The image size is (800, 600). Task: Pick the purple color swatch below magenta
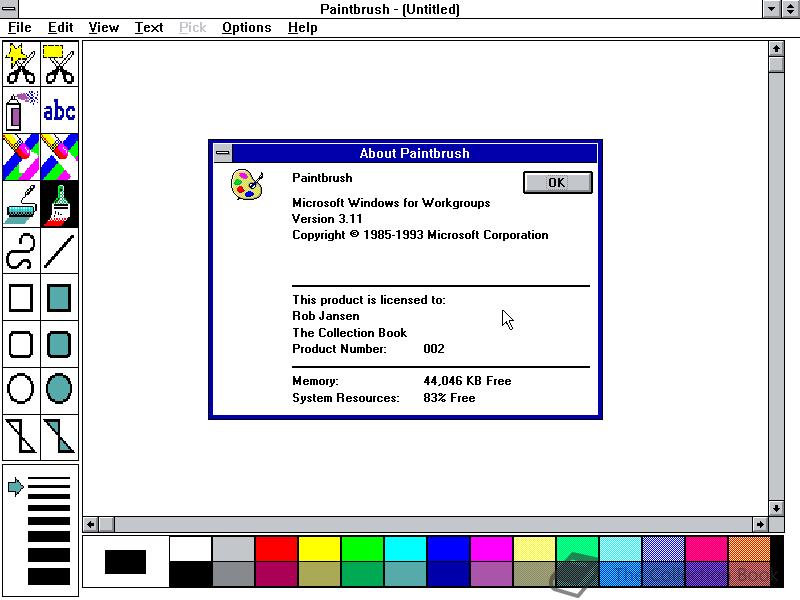point(491,573)
